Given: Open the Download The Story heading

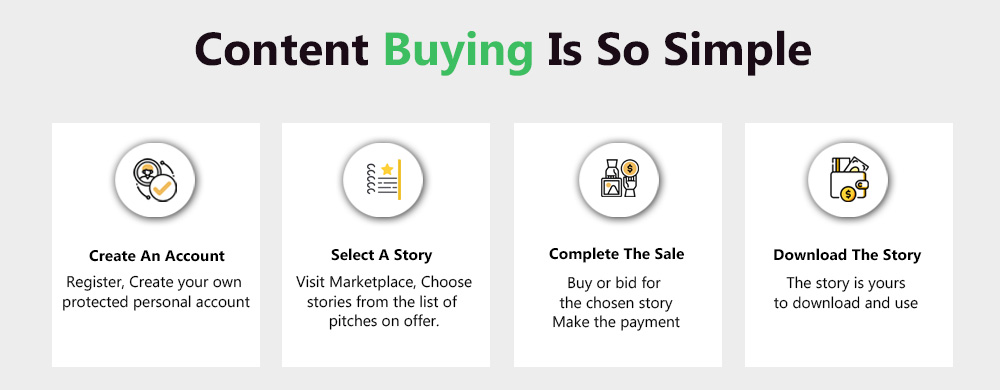Looking at the screenshot, I should [x=847, y=255].
